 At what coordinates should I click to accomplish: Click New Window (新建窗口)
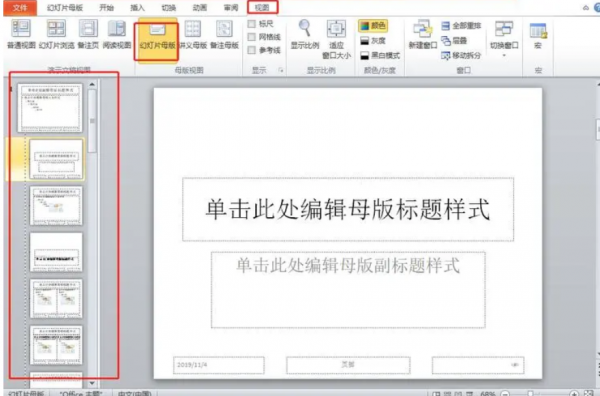pyautogui.click(x=422, y=34)
